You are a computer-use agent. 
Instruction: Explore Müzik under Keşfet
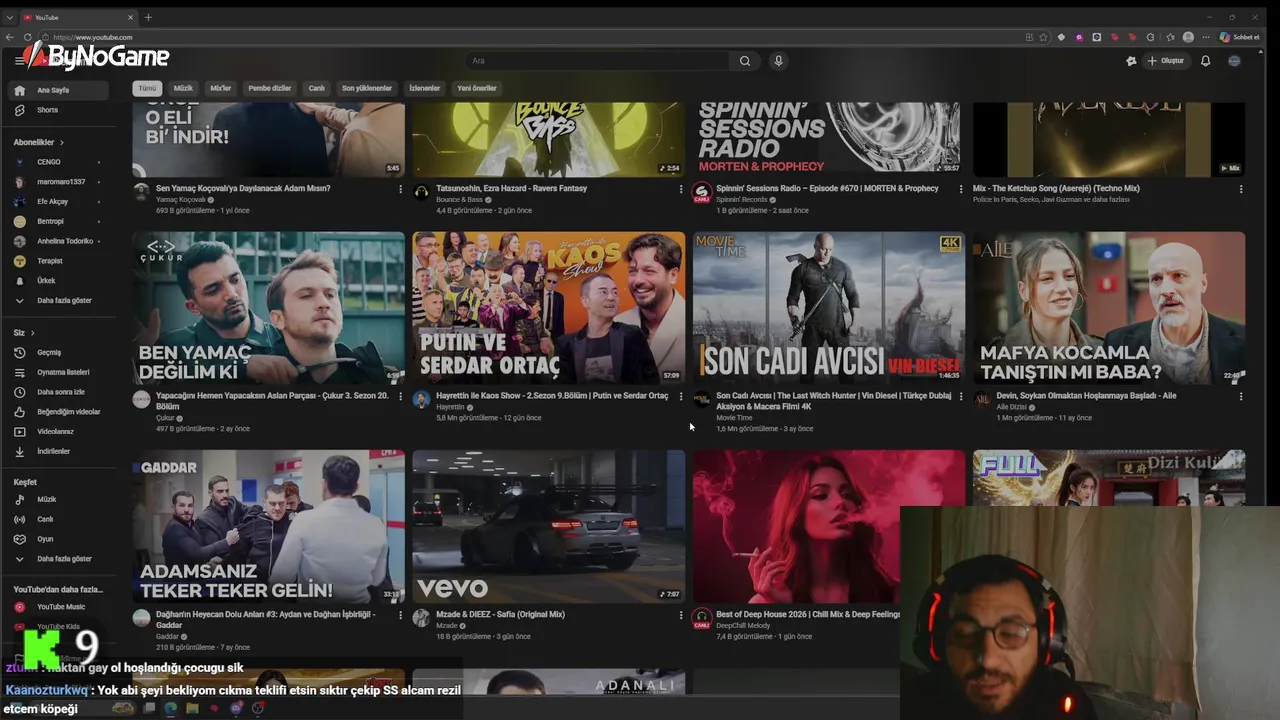60,499
